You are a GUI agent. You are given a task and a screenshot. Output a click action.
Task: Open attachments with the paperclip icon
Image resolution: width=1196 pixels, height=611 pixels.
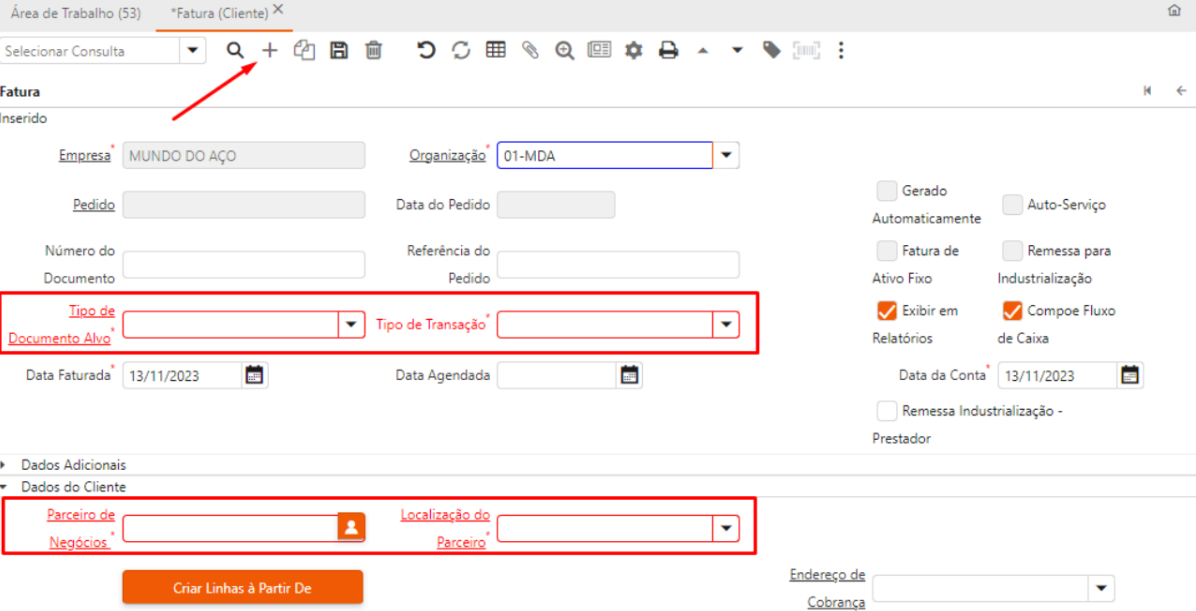(x=530, y=50)
